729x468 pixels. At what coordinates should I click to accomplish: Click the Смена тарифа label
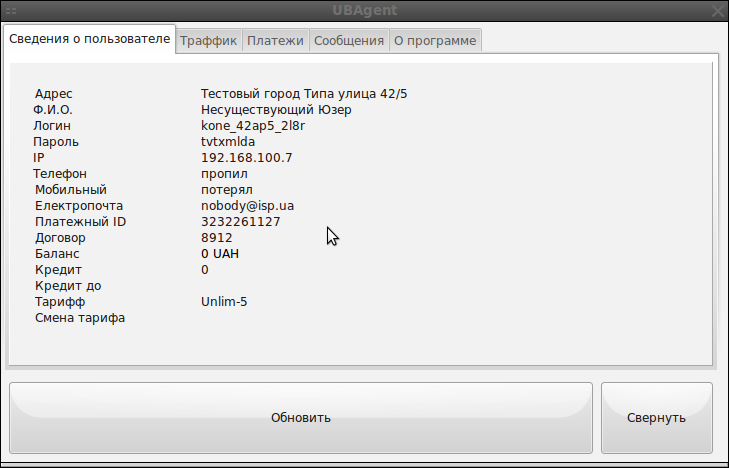click(80, 318)
